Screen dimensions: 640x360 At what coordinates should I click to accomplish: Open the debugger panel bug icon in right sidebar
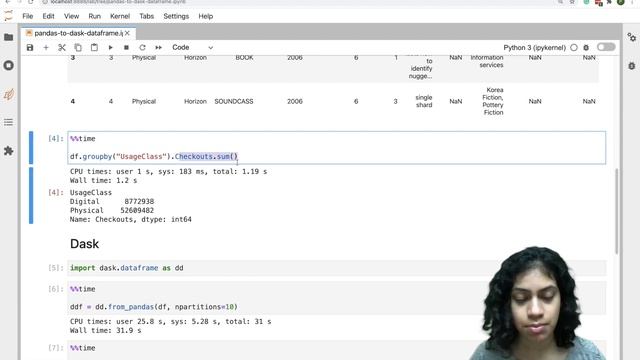click(631, 66)
